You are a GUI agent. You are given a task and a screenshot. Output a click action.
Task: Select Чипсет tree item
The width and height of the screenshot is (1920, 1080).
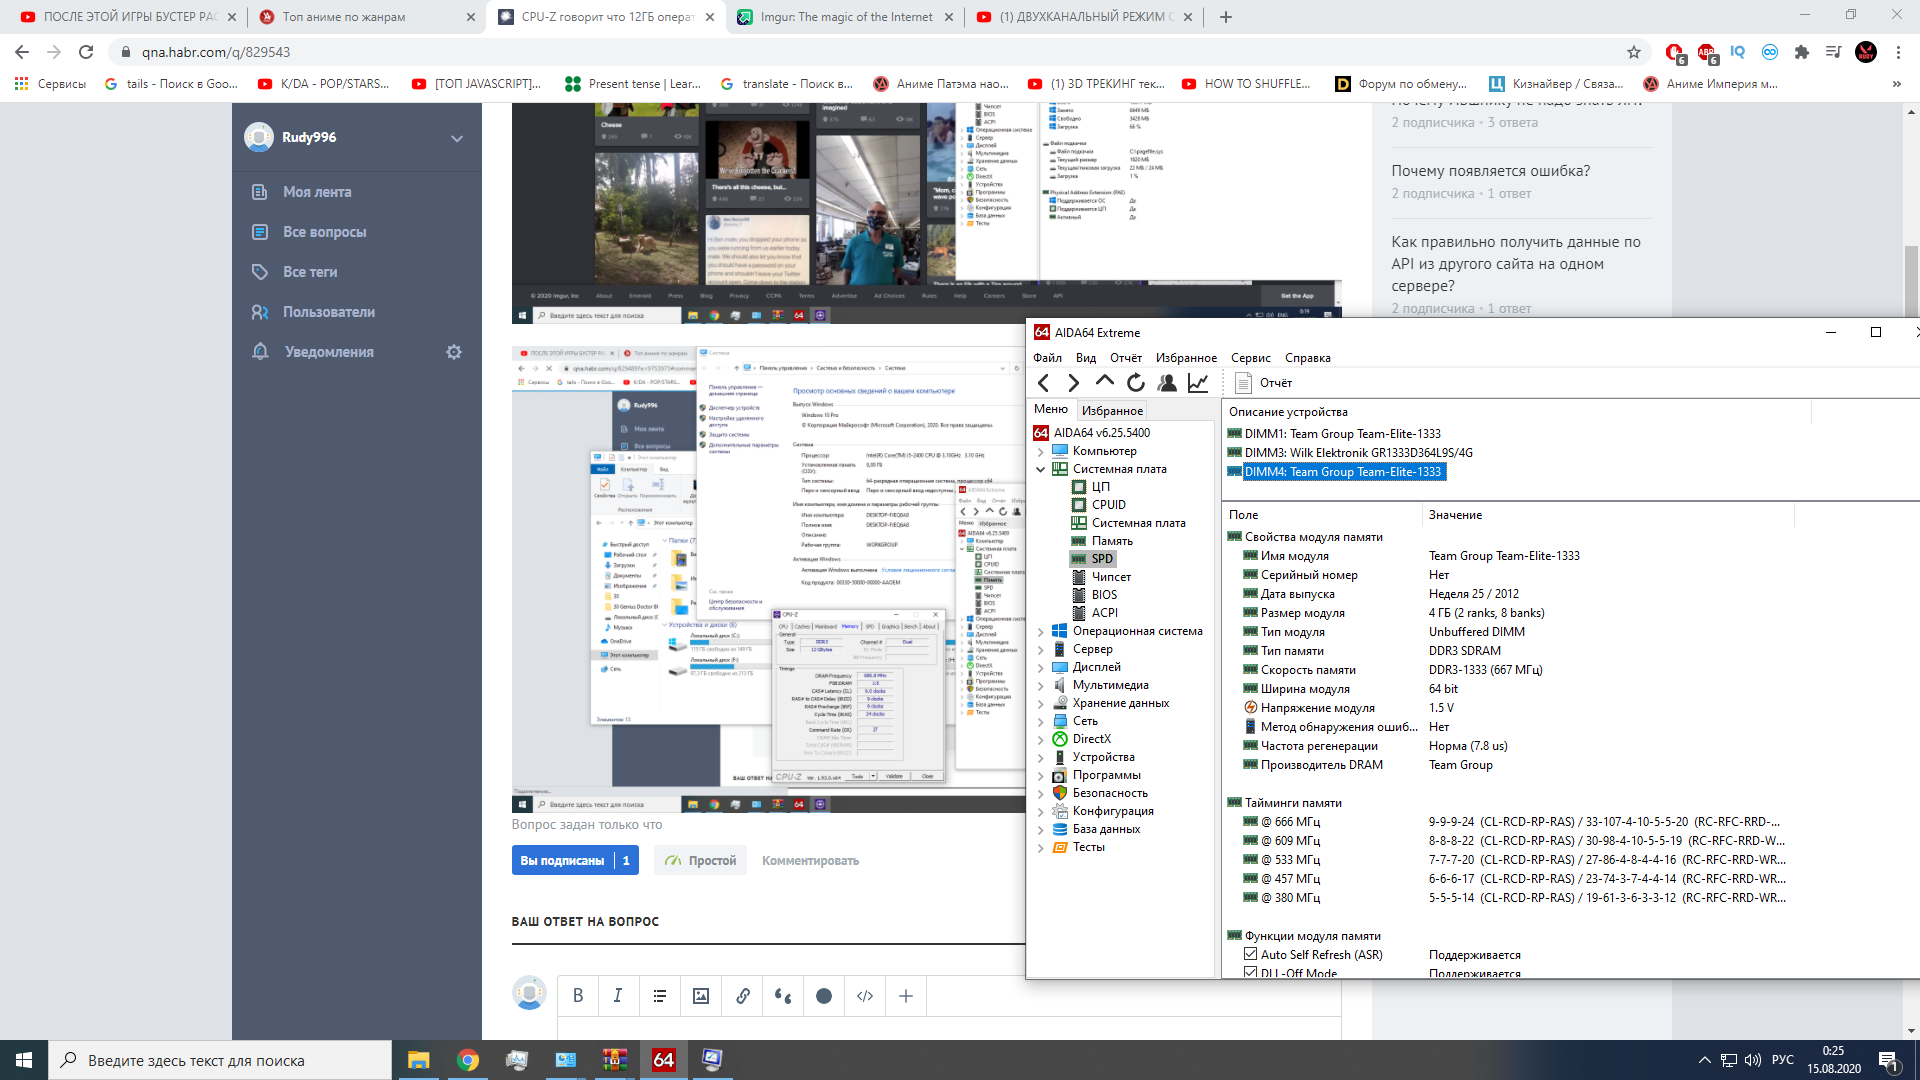pyautogui.click(x=1111, y=577)
